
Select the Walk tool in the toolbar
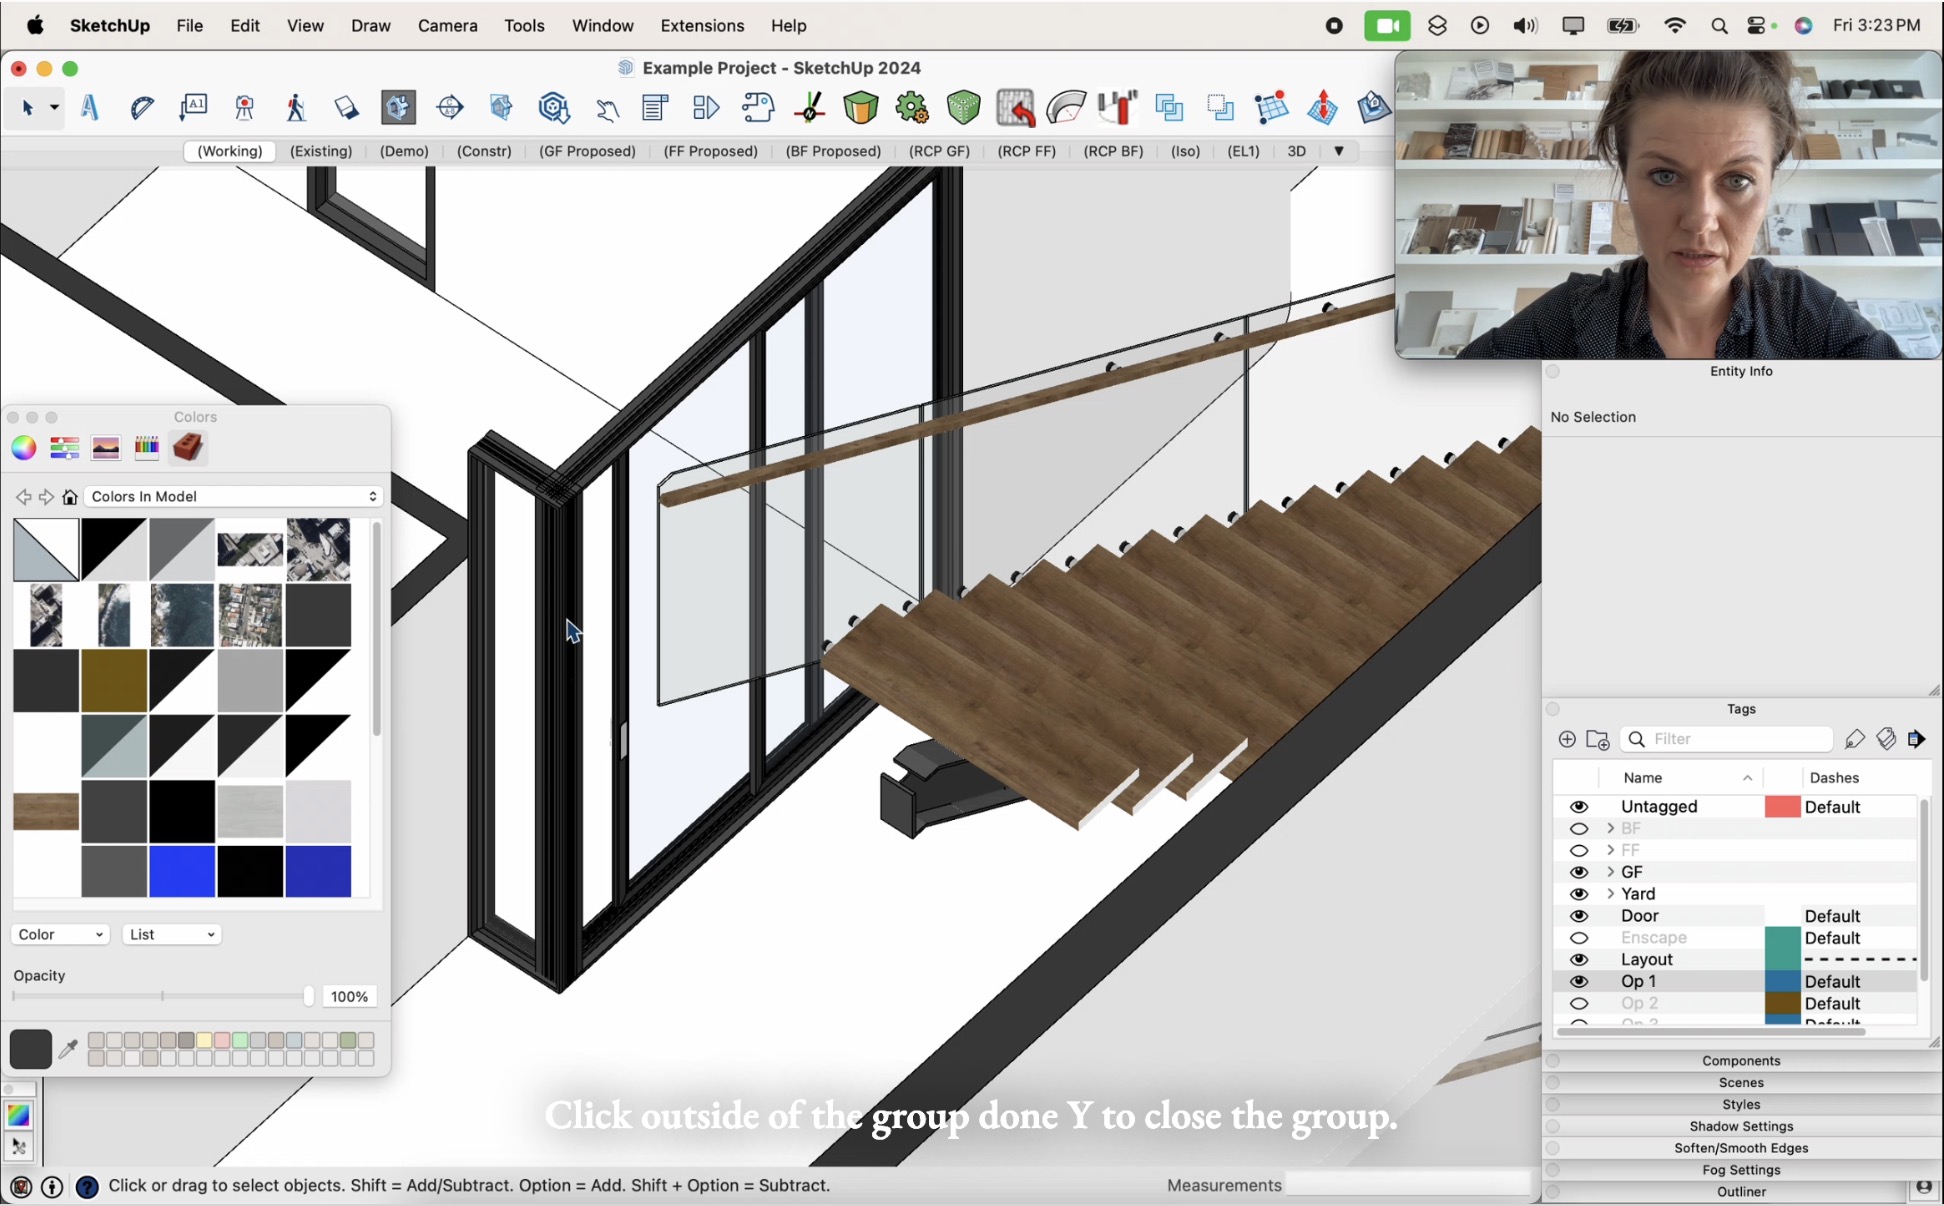coord(296,108)
